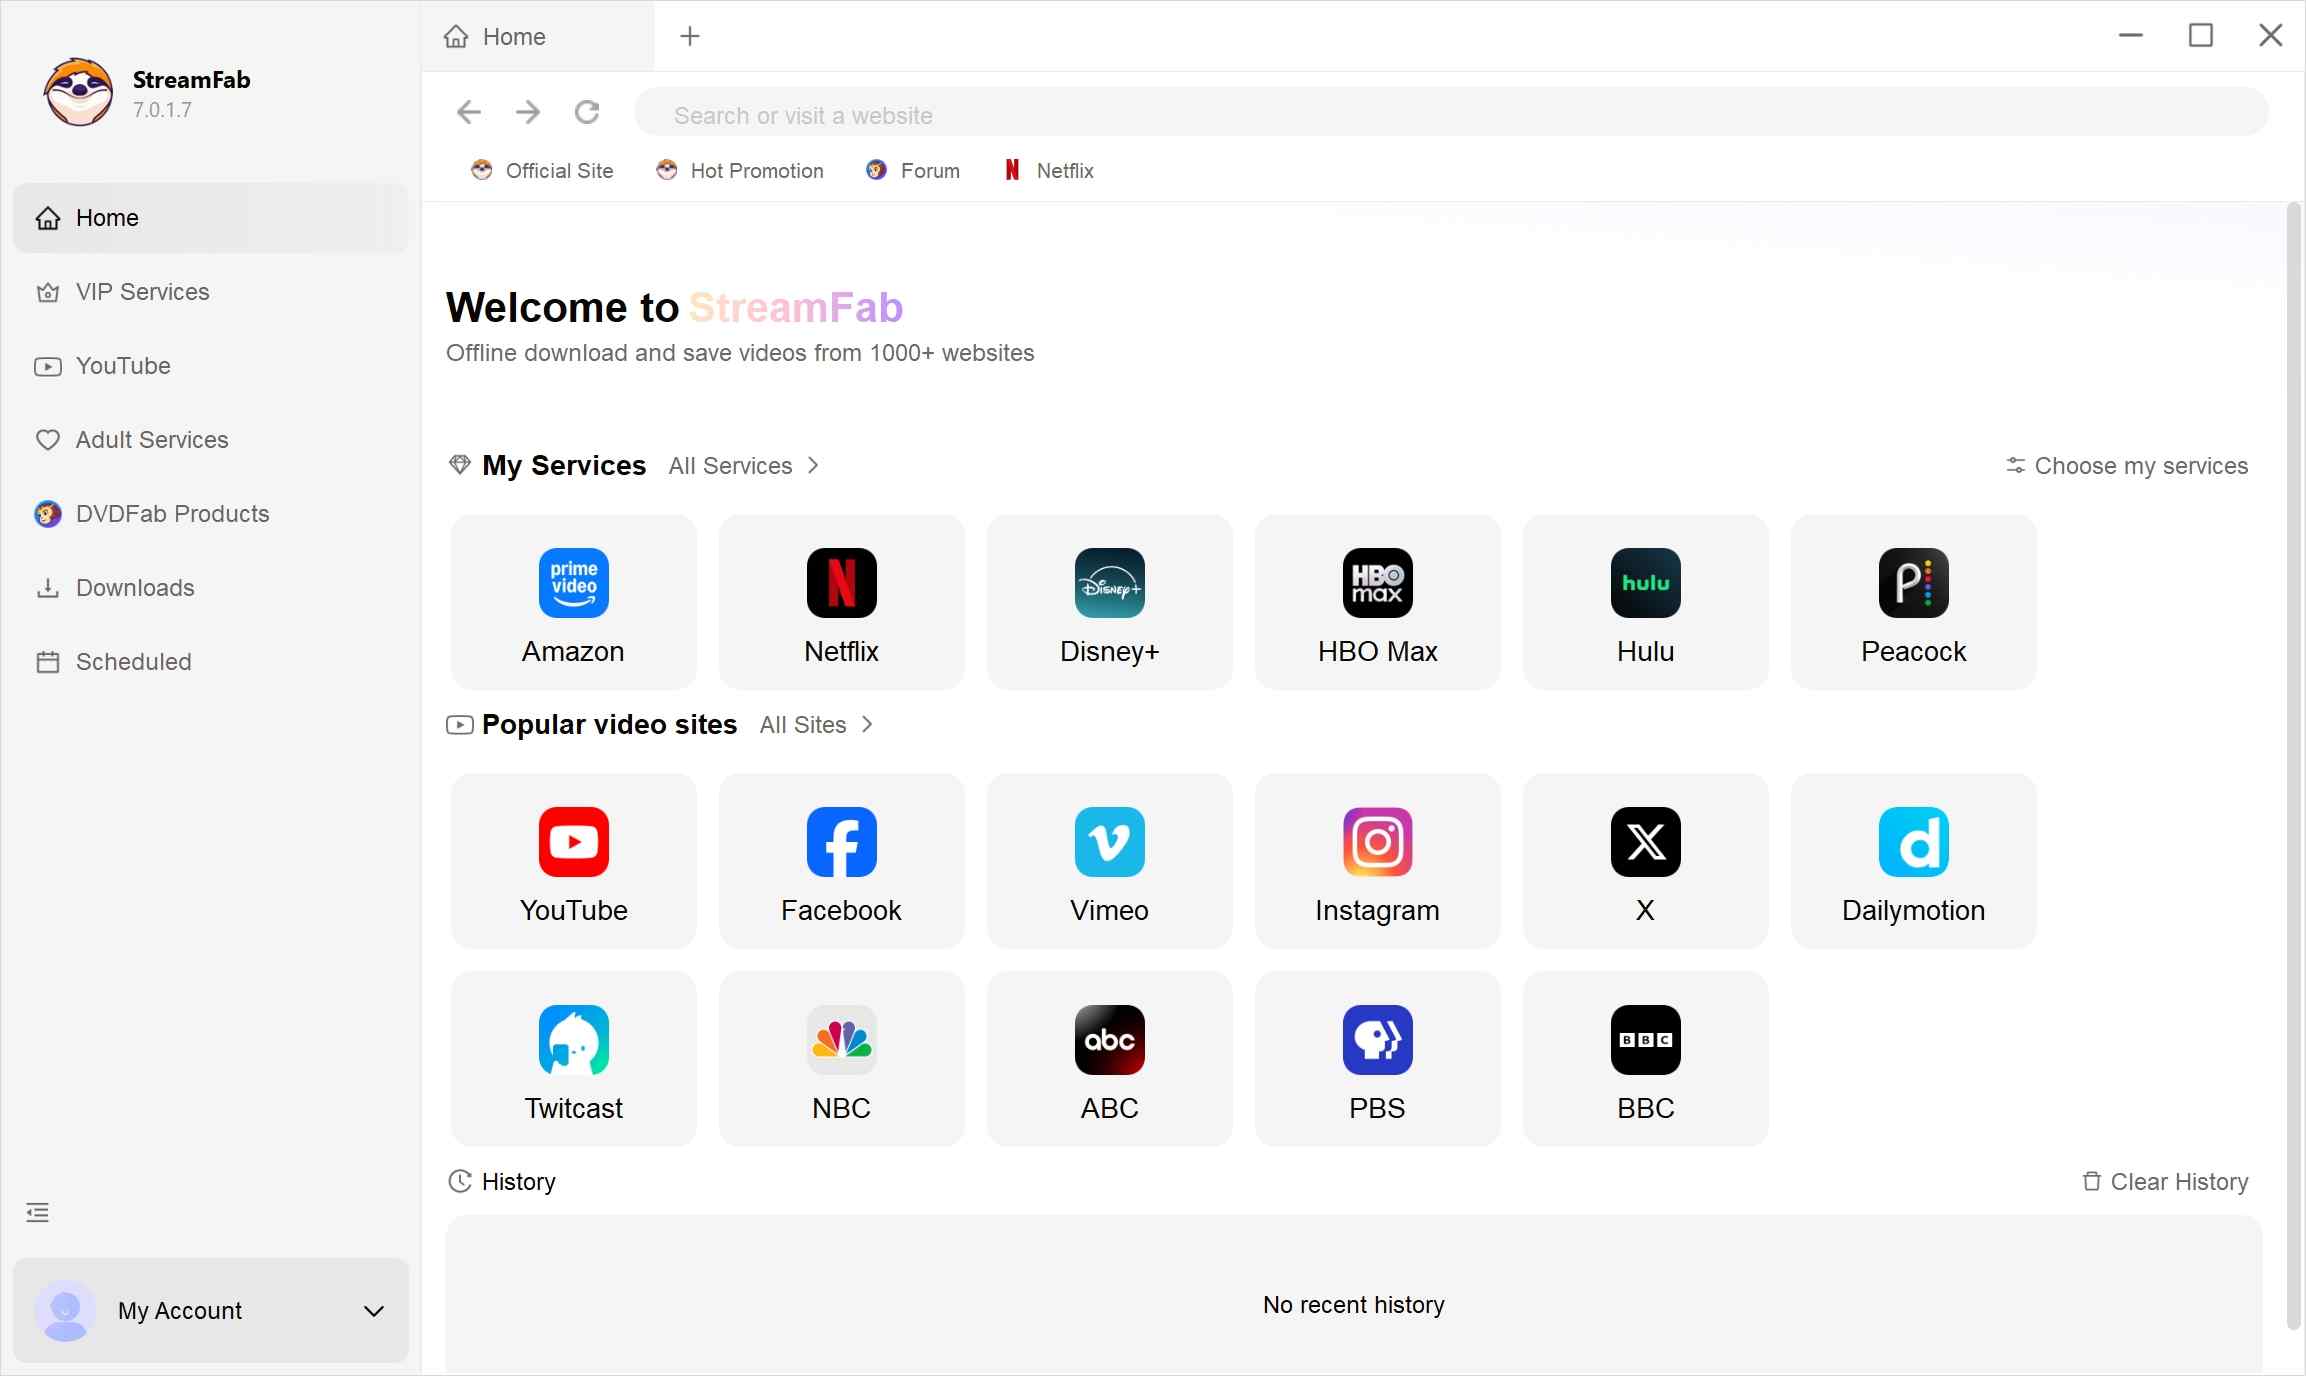
Task: Switch to the Home tab
Action: pyautogui.click(x=514, y=36)
